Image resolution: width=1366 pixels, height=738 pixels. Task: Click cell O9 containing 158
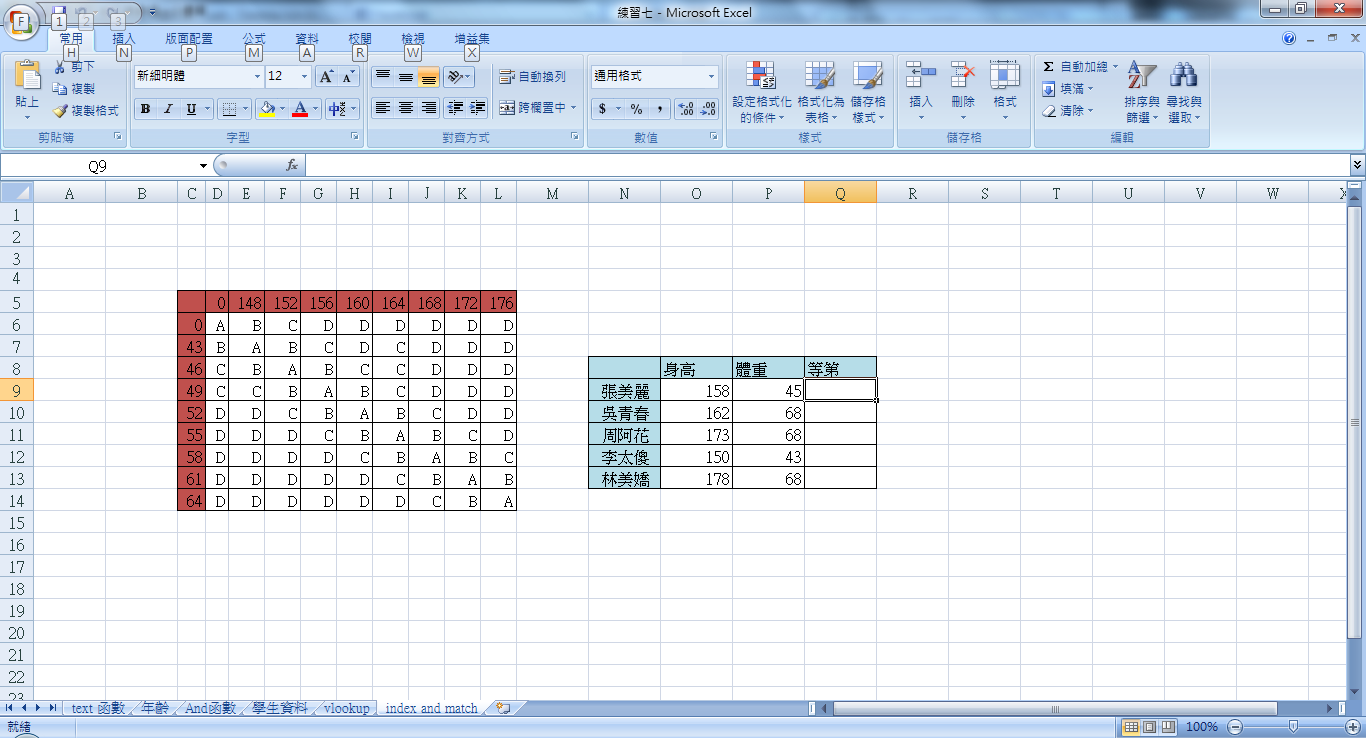coord(696,391)
